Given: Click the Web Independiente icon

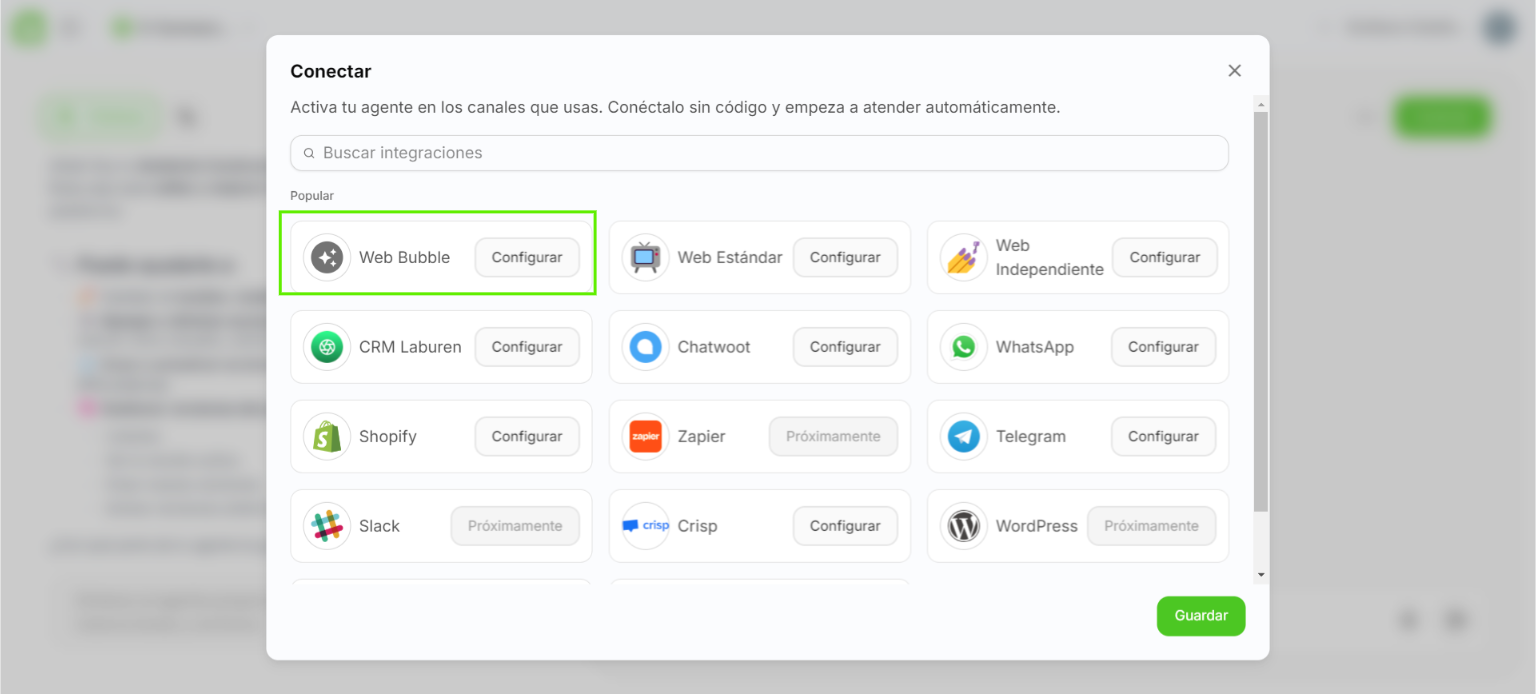Looking at the screenshot, I should coord(964,258).
